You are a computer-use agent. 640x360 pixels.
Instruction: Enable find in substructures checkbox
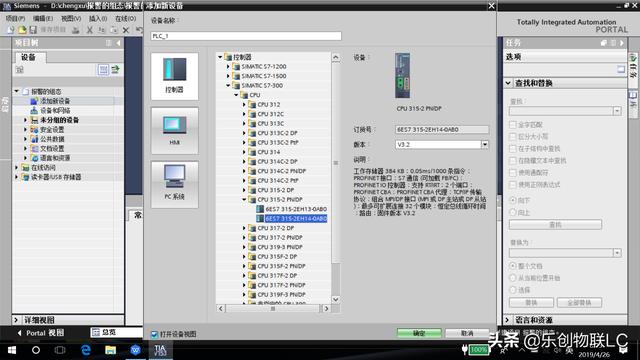[513, 149]
